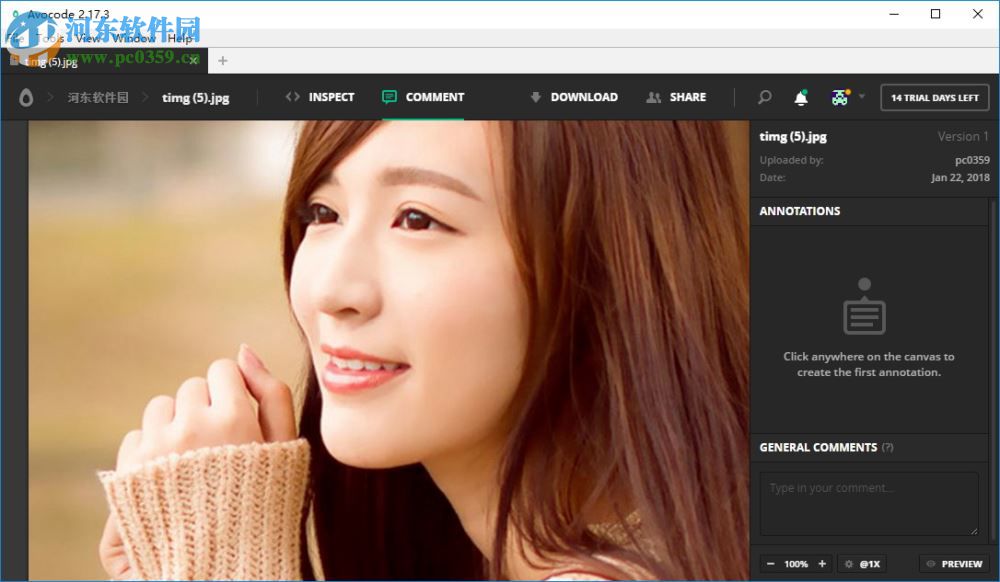
Task: Click the pc0359 uploader name
Action: point(972,160)
